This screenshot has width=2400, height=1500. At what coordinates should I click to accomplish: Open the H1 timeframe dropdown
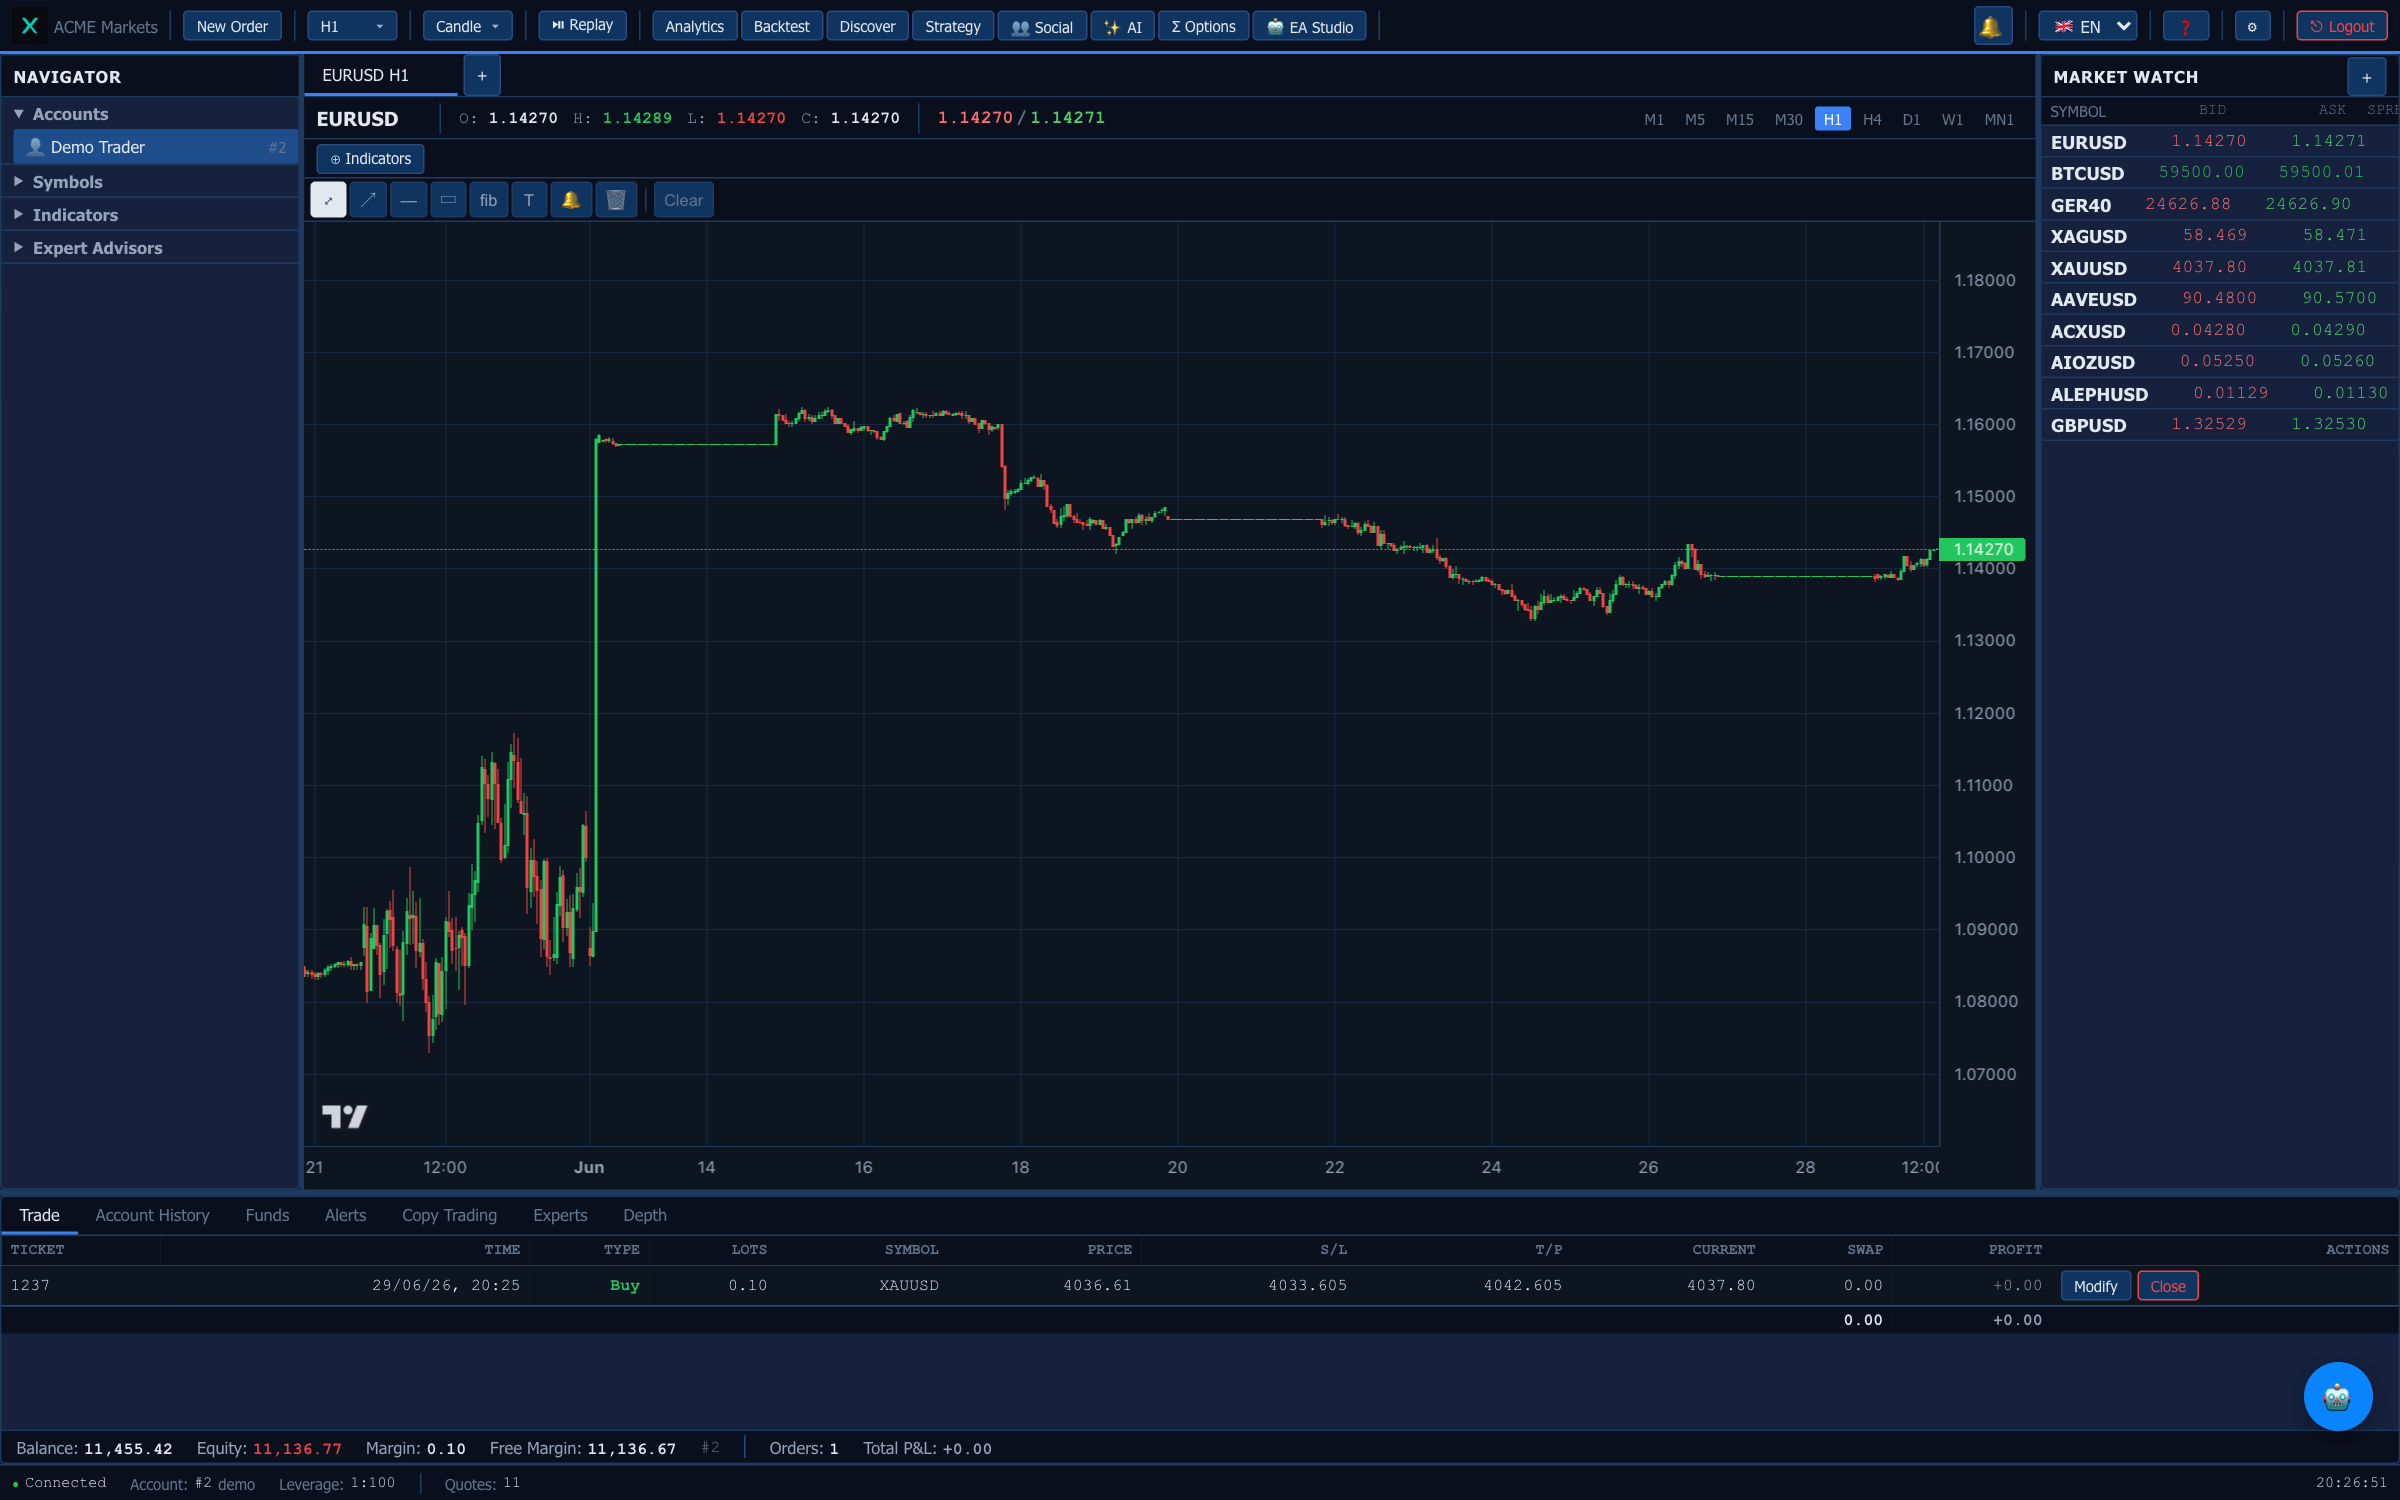click(x=351, y=26)
